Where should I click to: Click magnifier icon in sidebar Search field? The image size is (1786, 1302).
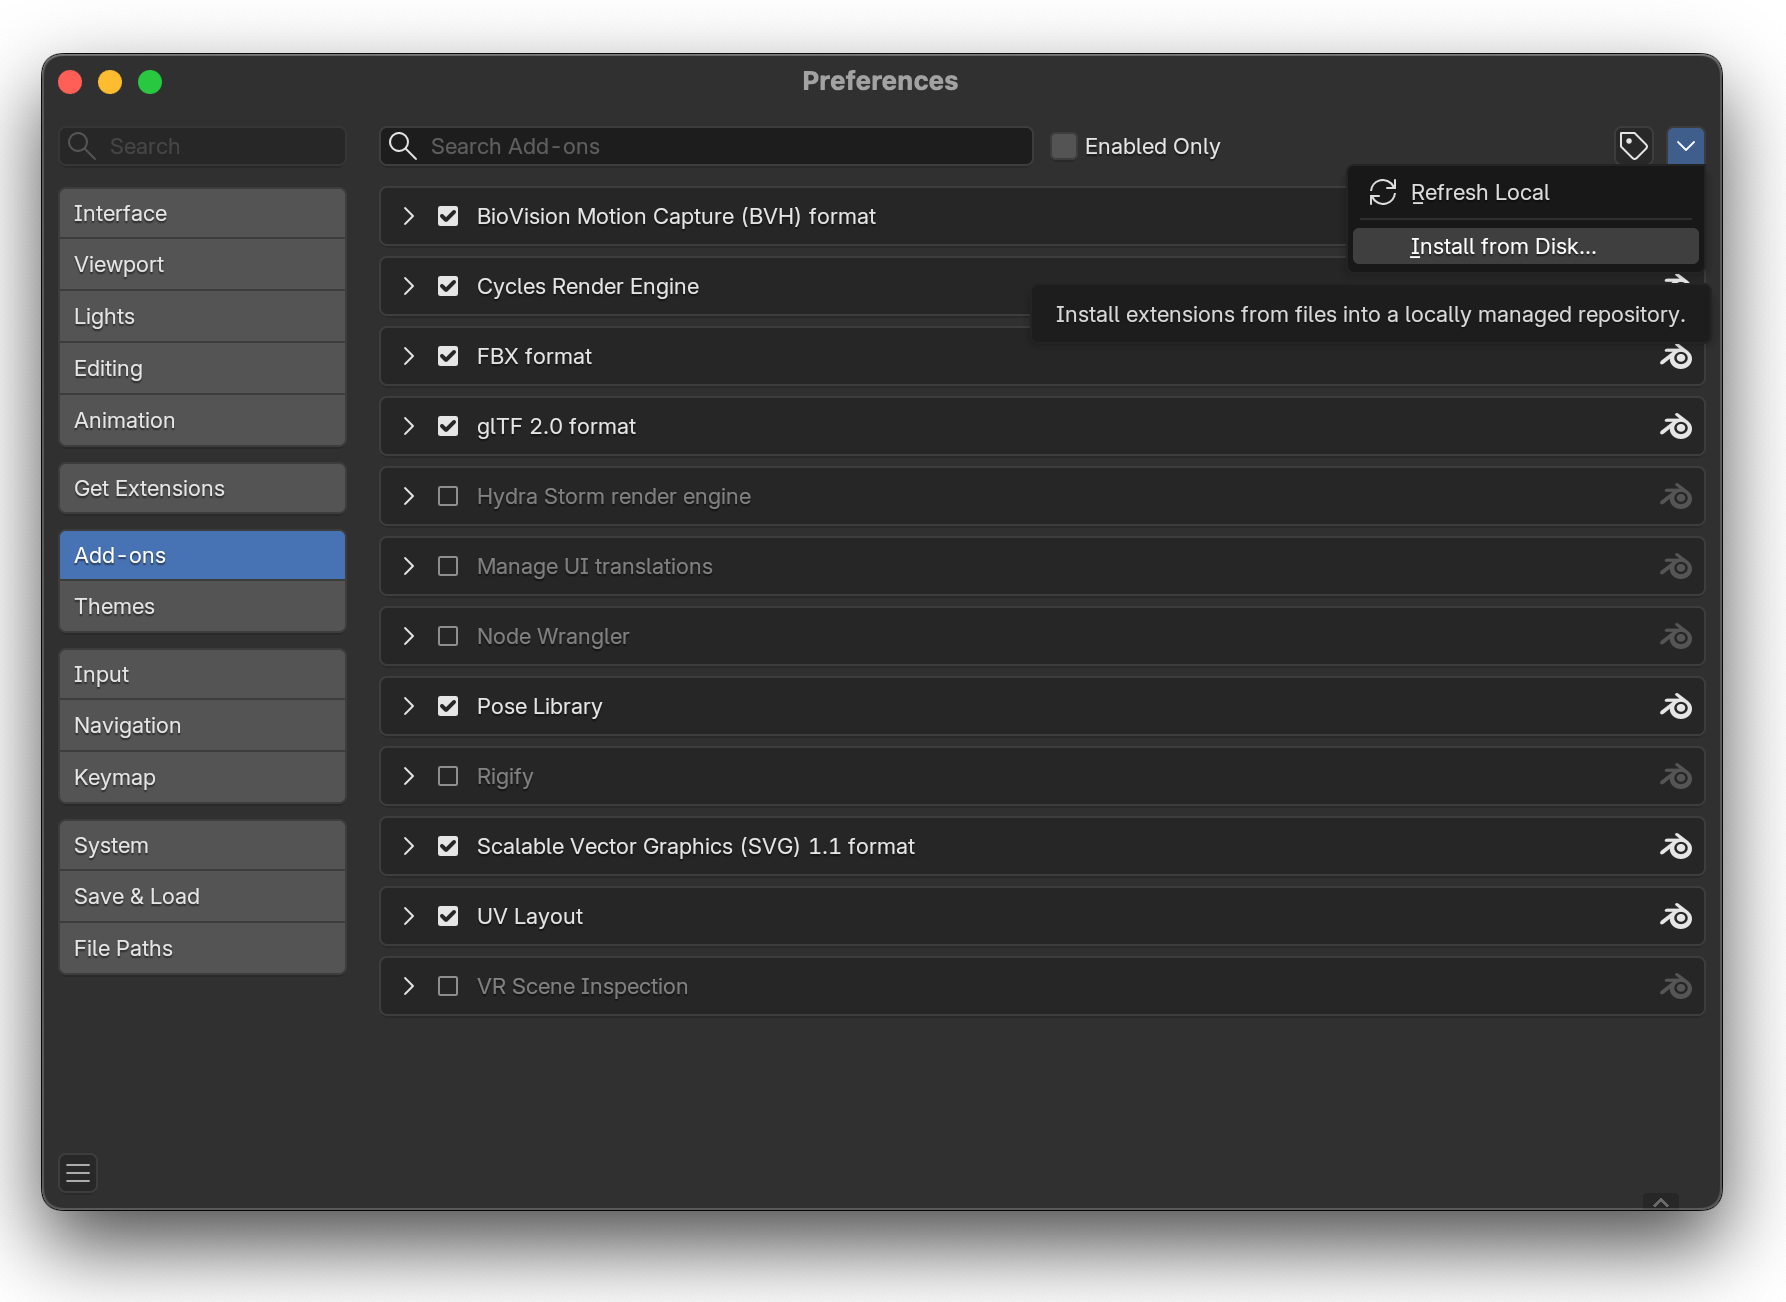click(82, 146)
